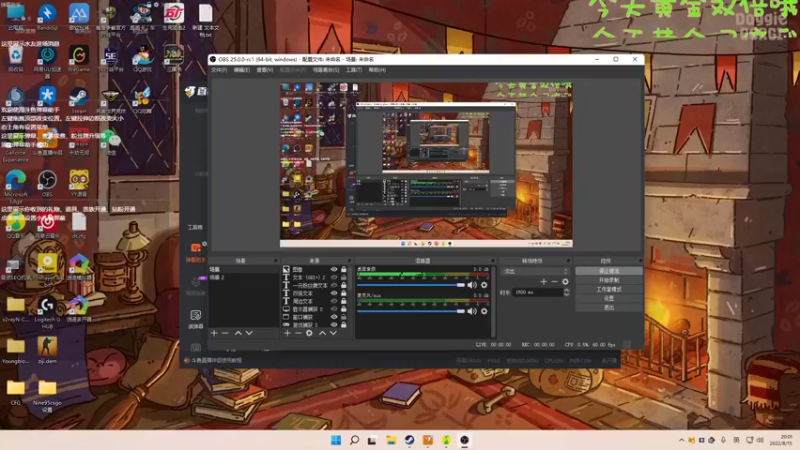Open the 淡出 transition type dropdown
The image size is (800, 450).
pyautogui.click(x=535, y=271)
